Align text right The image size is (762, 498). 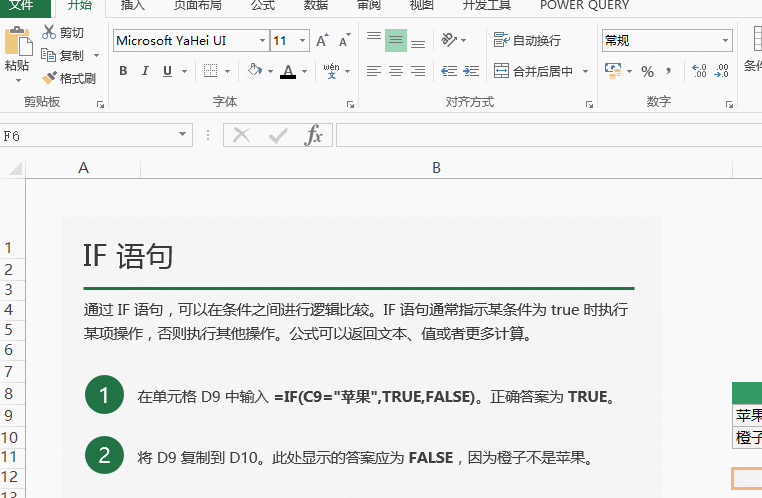click(x=418, y=71)
